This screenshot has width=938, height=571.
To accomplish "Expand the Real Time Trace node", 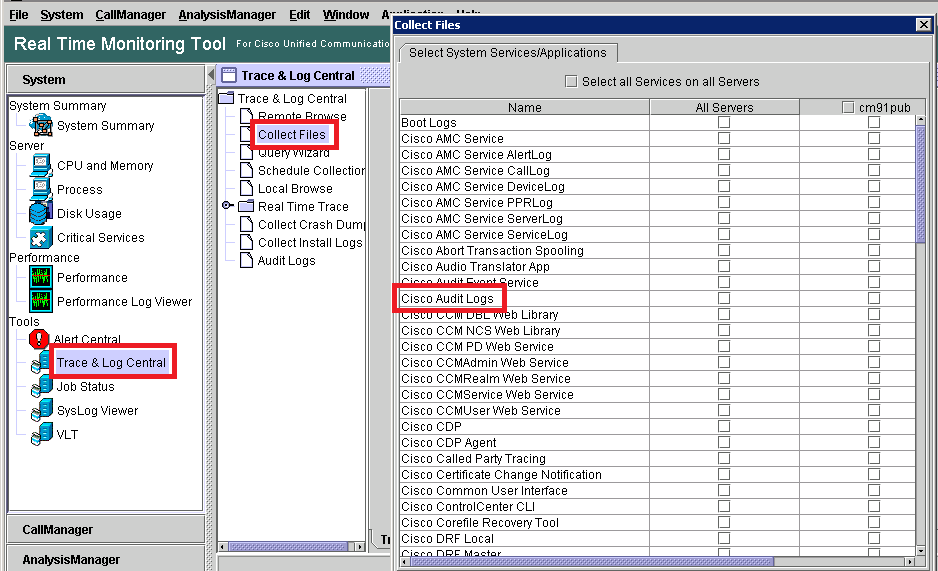I will [x=227, y=205].
